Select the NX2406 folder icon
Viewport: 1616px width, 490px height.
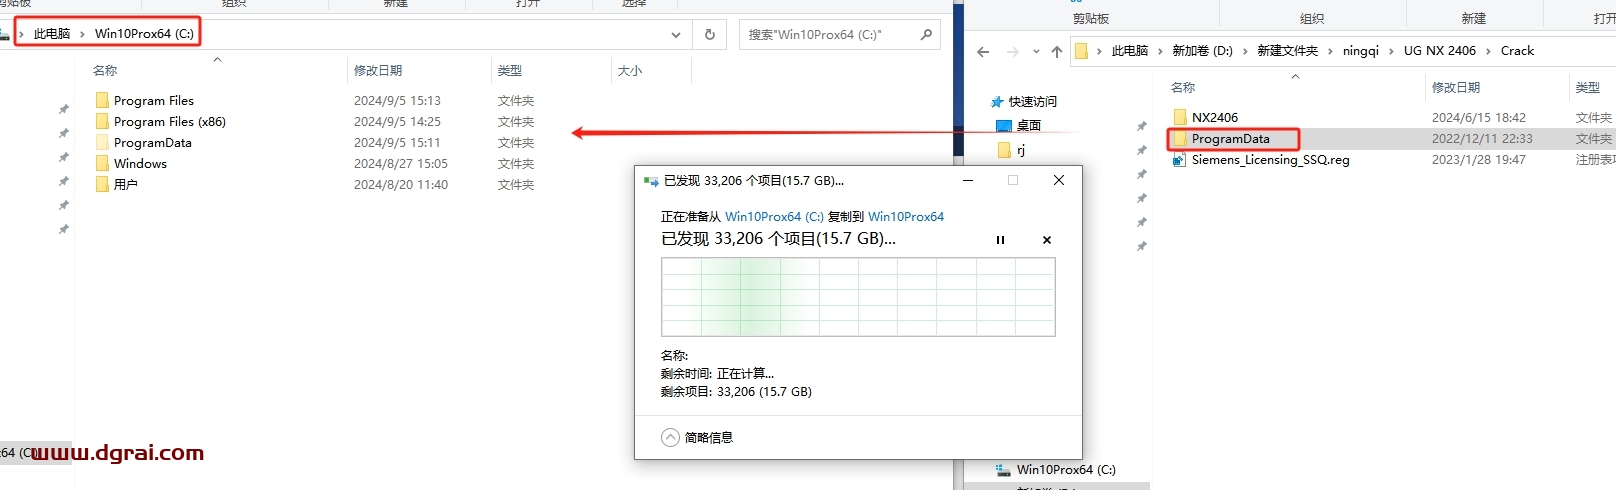tap(1180, 117)
